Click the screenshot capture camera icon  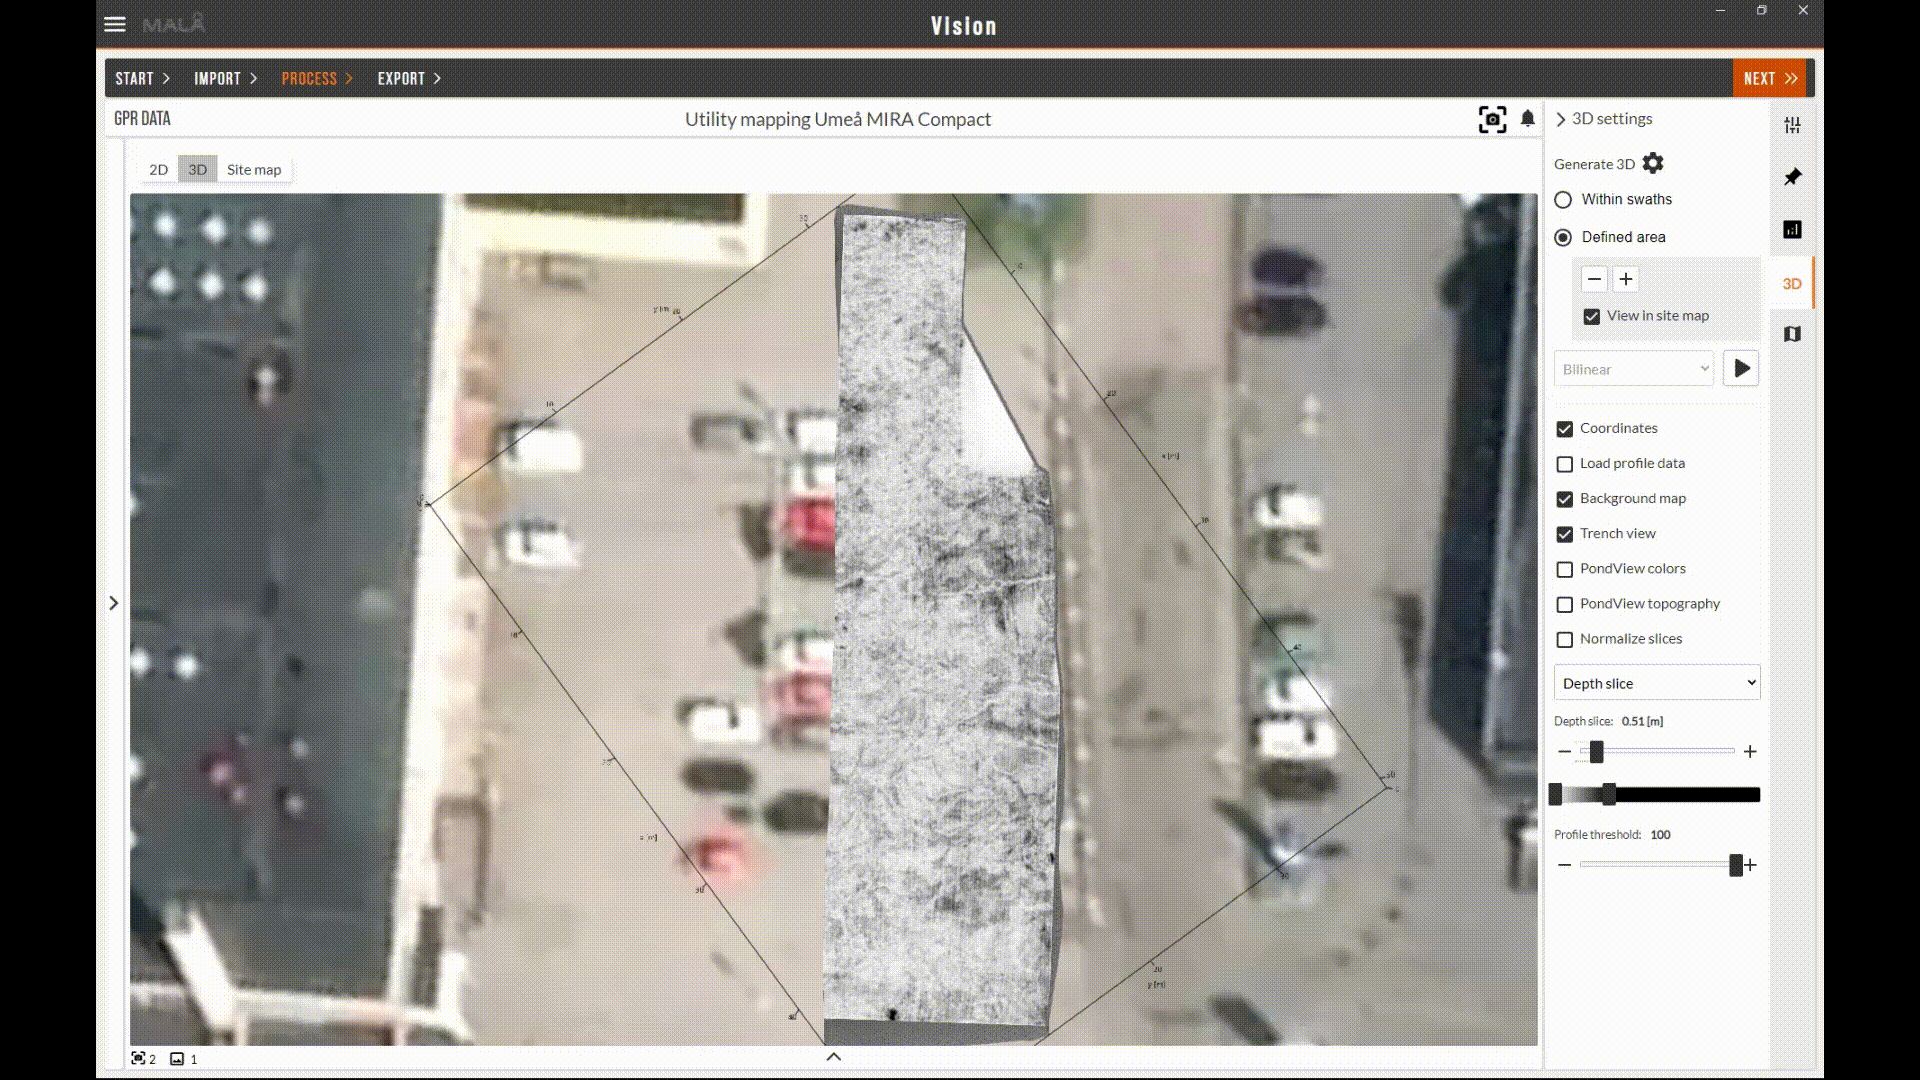(1492, 119)
